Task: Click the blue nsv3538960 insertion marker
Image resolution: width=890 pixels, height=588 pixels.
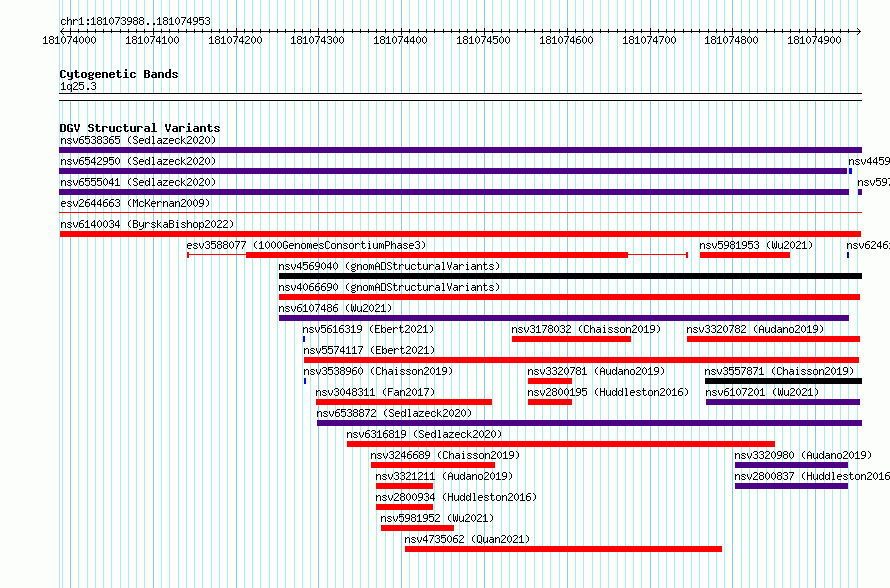Action: (305, 381)
